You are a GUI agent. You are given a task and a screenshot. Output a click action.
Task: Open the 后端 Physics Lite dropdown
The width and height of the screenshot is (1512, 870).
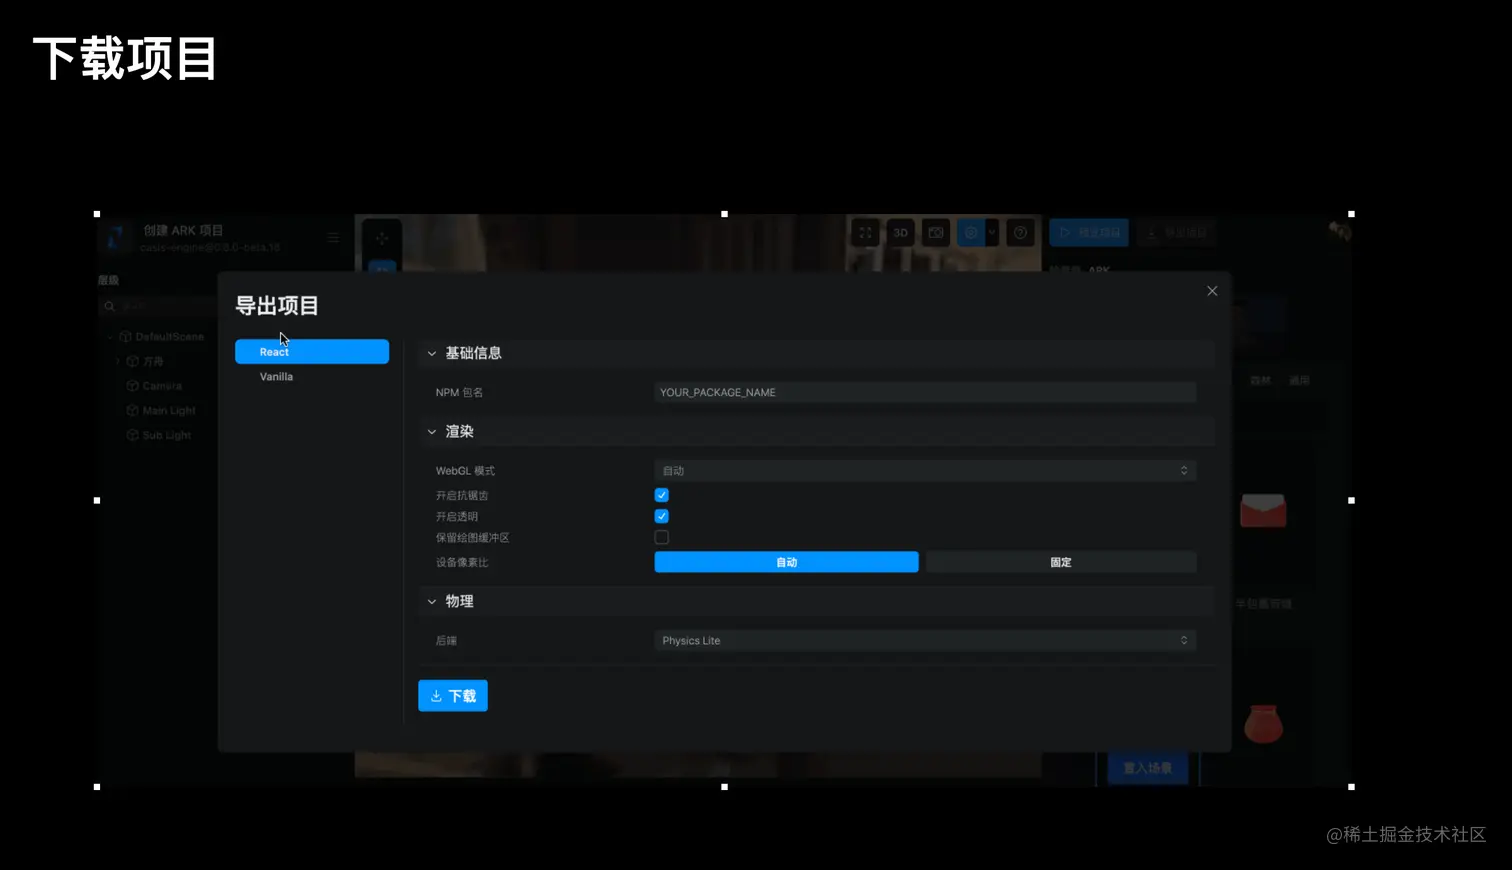click(x=925, y=640)
